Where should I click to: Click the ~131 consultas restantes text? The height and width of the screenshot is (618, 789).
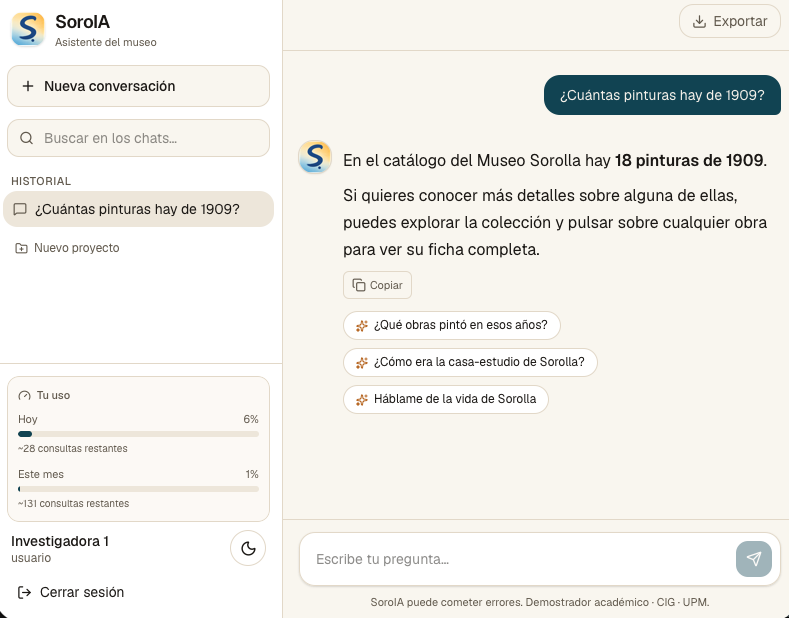(x=73, y=503)
